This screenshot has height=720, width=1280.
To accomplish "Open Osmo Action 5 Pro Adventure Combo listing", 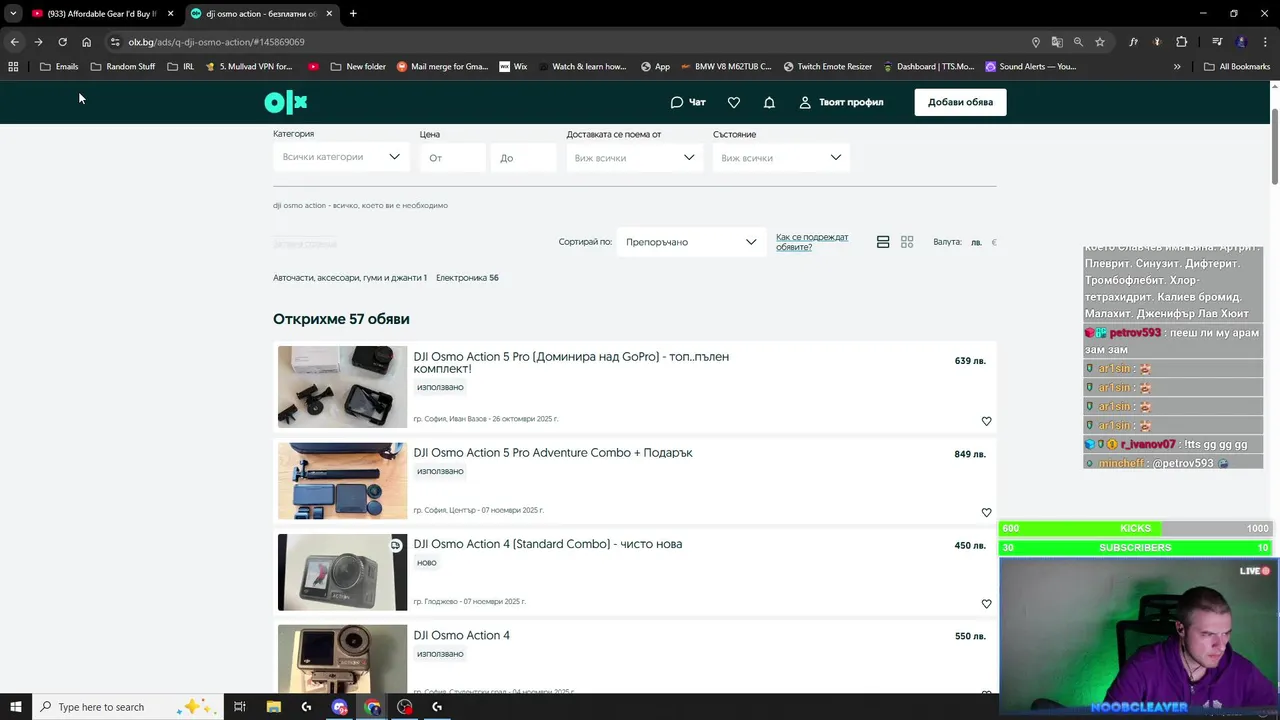I will (553, 453).
